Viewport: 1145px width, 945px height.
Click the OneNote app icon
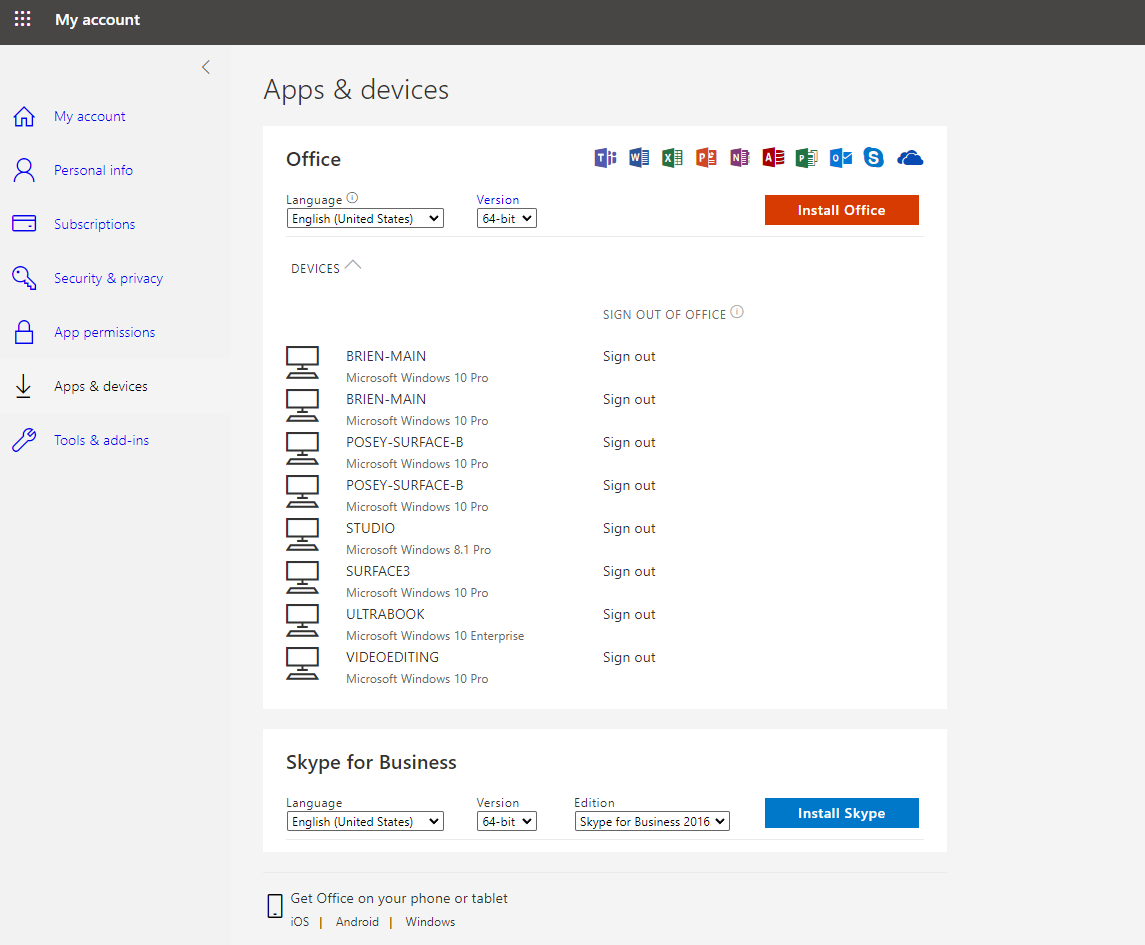tap(740, 158)
